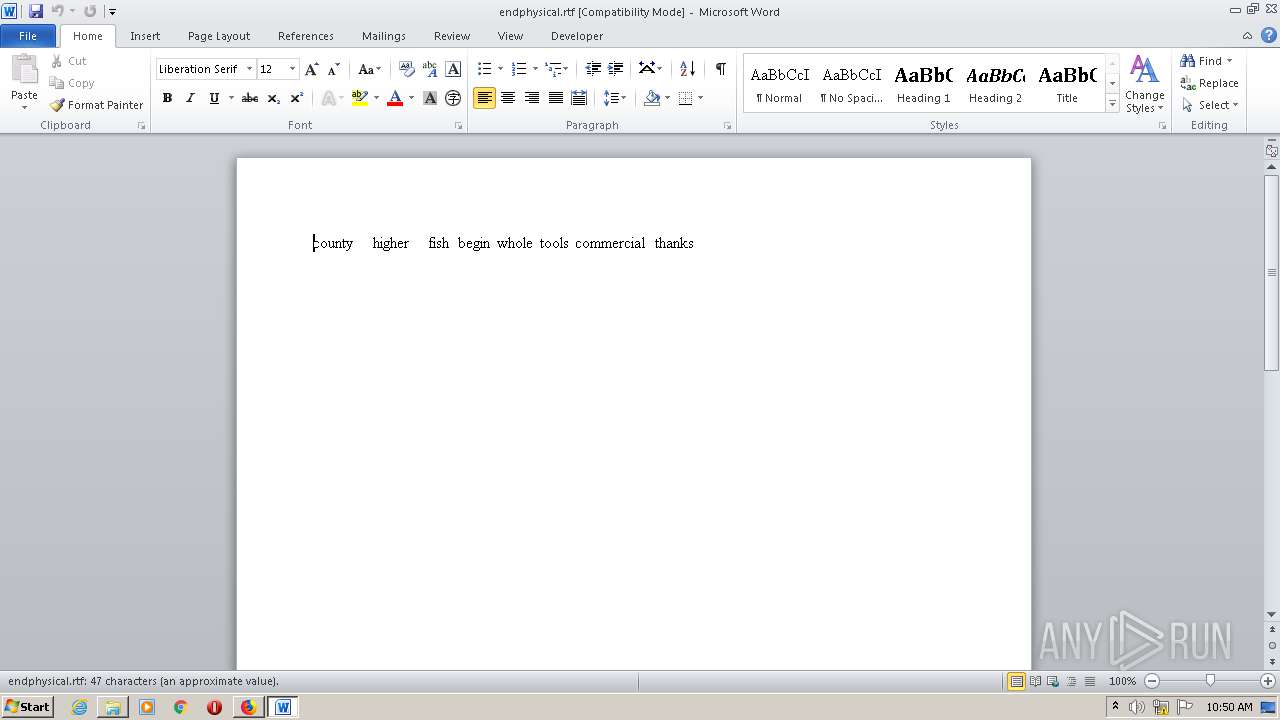Click the Replace button
This screenshot has height=720, width=1280.
coord(1209,83)
